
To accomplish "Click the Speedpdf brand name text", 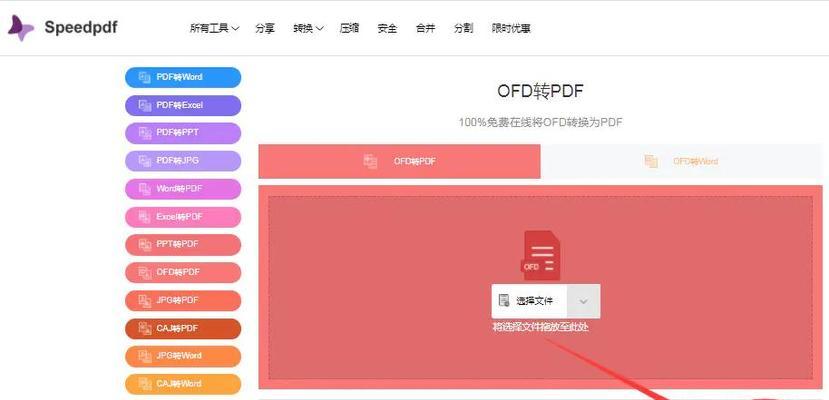I will tap(81, 27).
